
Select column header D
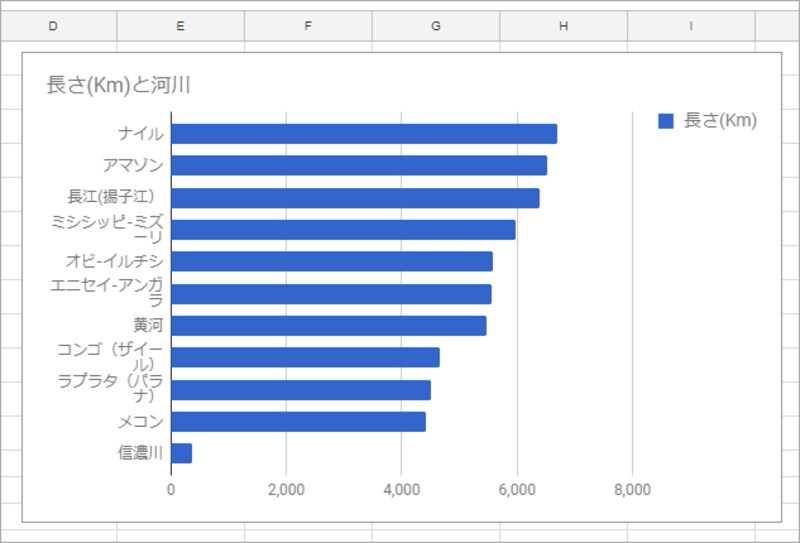click(58, 26)
